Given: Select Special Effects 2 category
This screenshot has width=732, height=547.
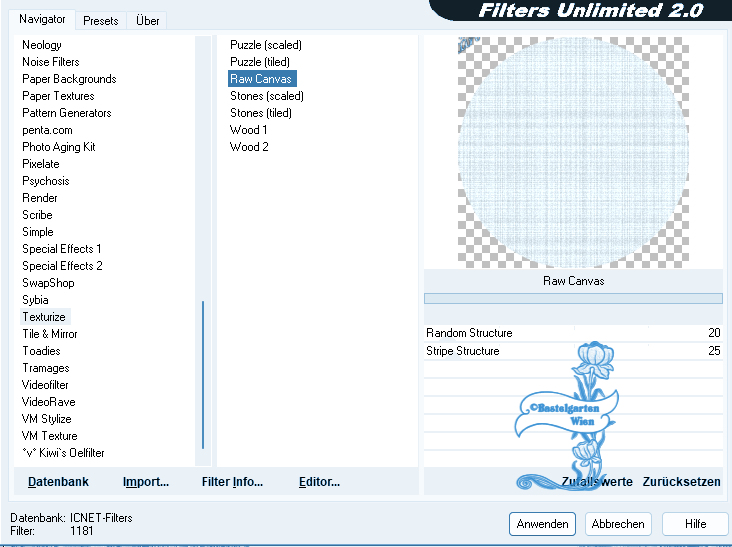Looking at the screenshot, I should pyautogui.click(x=62, y=266).
